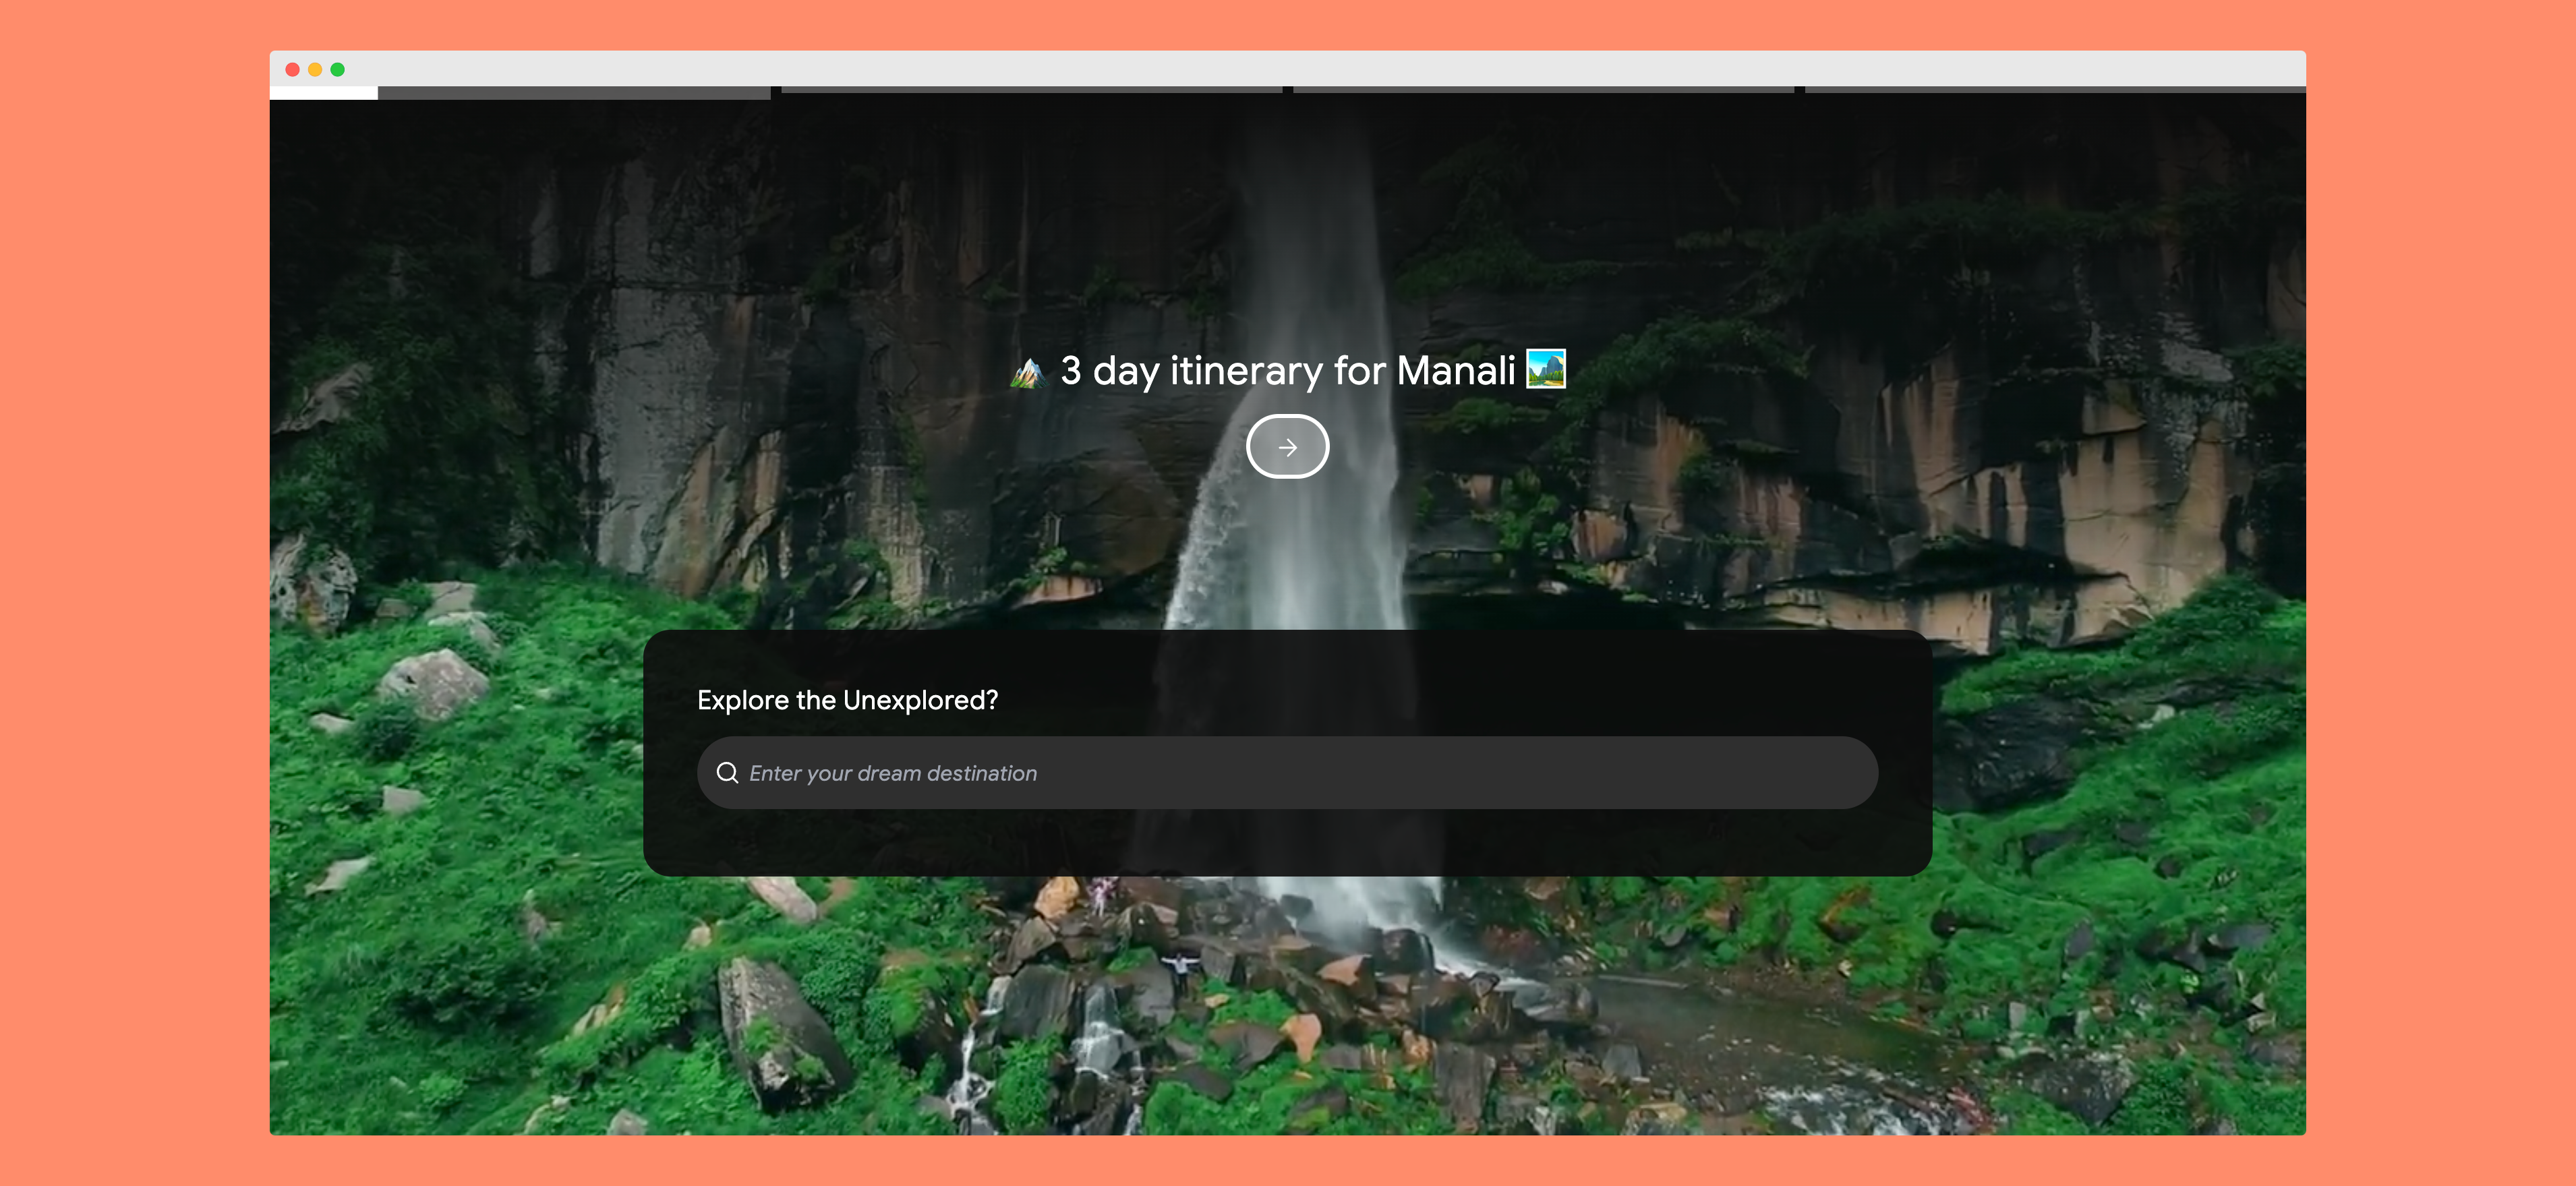Click the browser window's light gray title bar
2576x1186 pixels.
(1300, 68)
